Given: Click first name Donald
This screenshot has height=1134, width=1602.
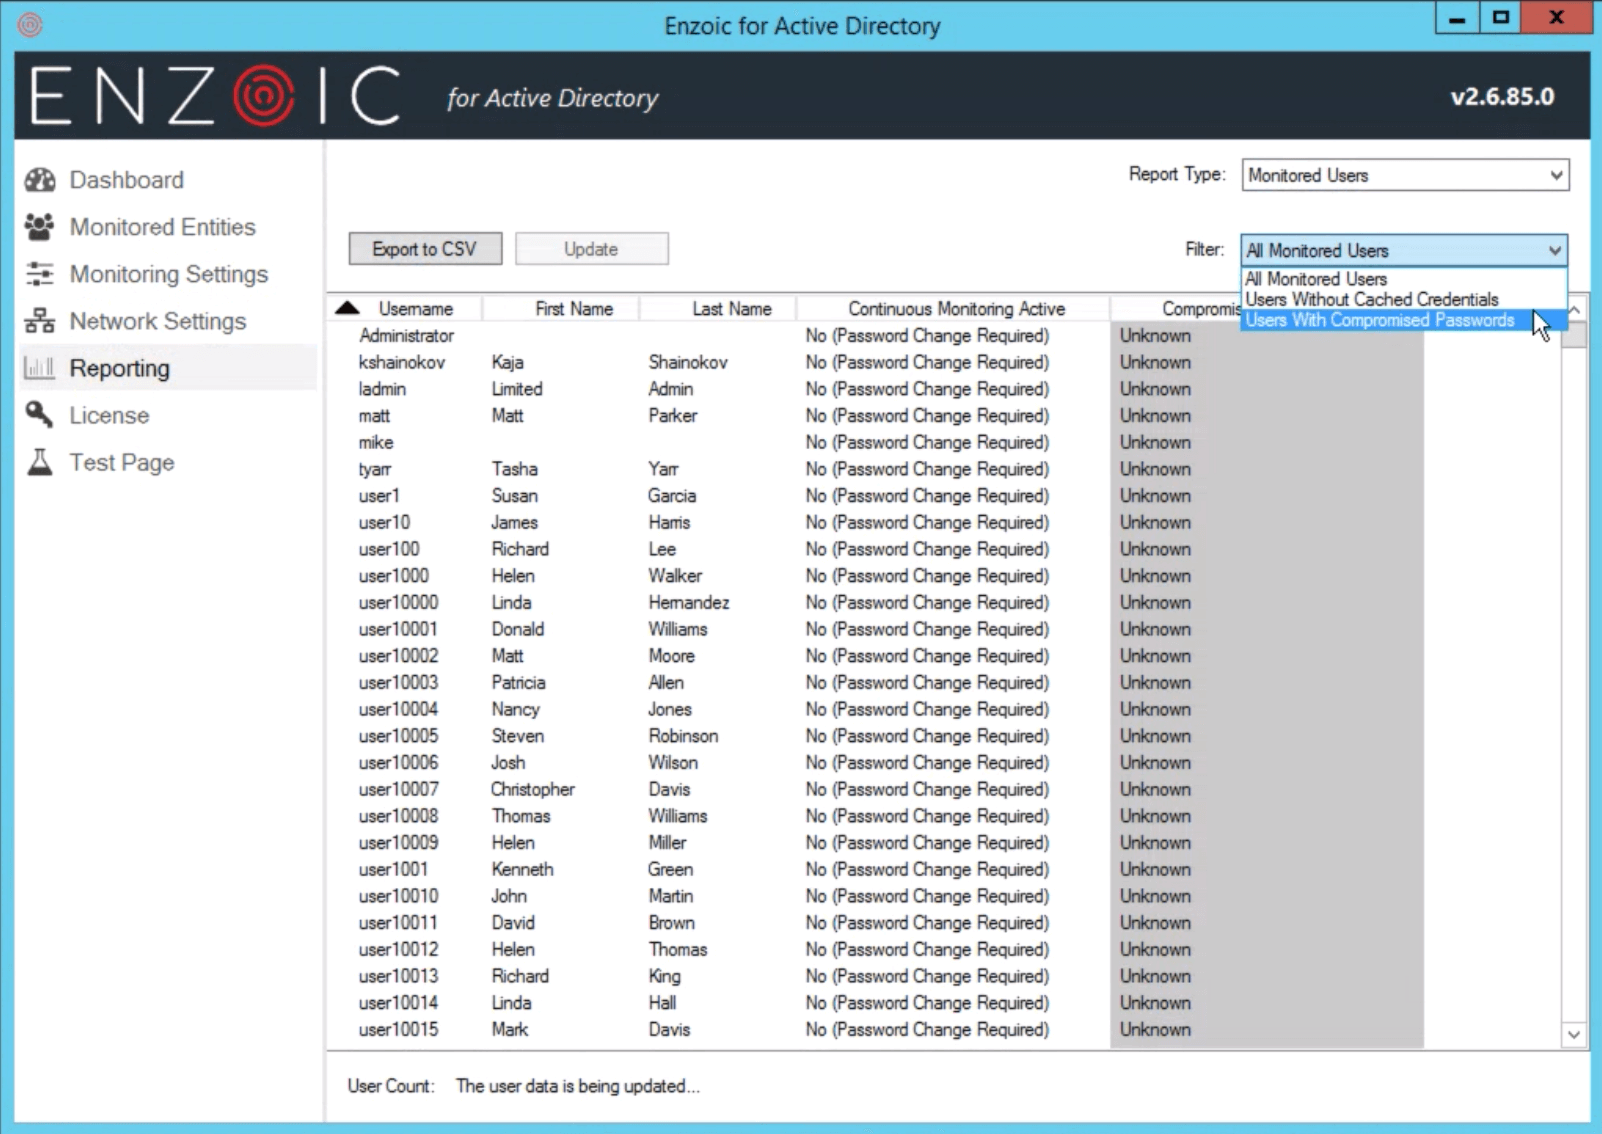Looking at the screenshot, I should pyautogui.click(x=518, y=629).
